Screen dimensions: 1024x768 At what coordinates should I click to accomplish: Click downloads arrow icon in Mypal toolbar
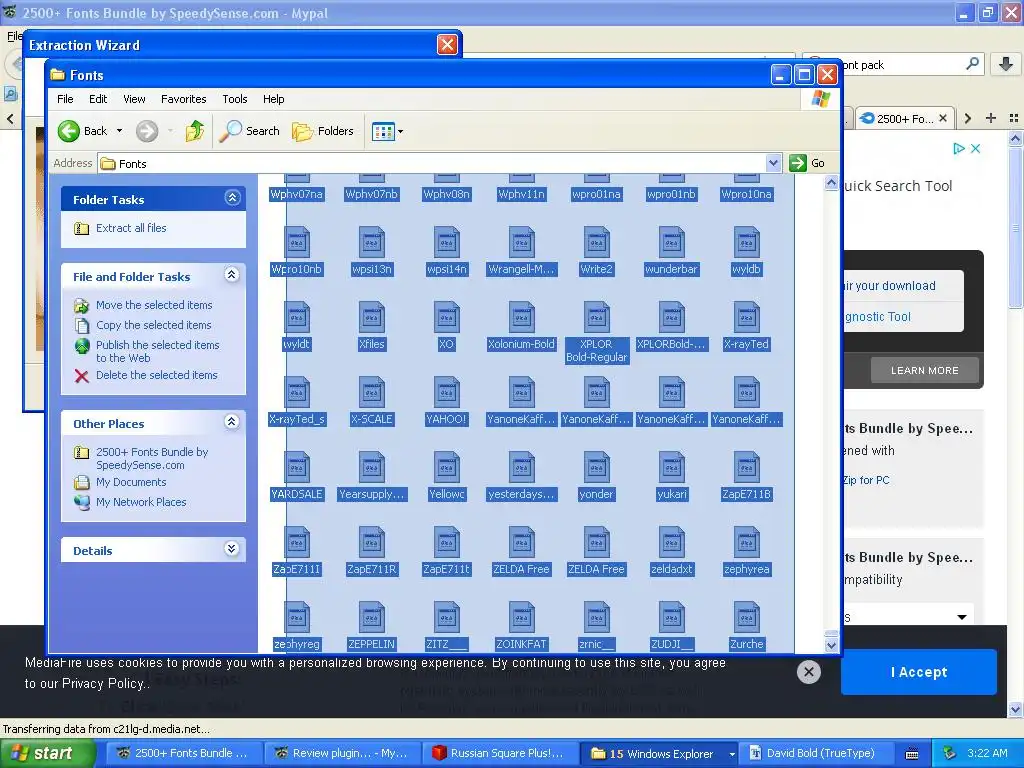[x=1006, y=64]
